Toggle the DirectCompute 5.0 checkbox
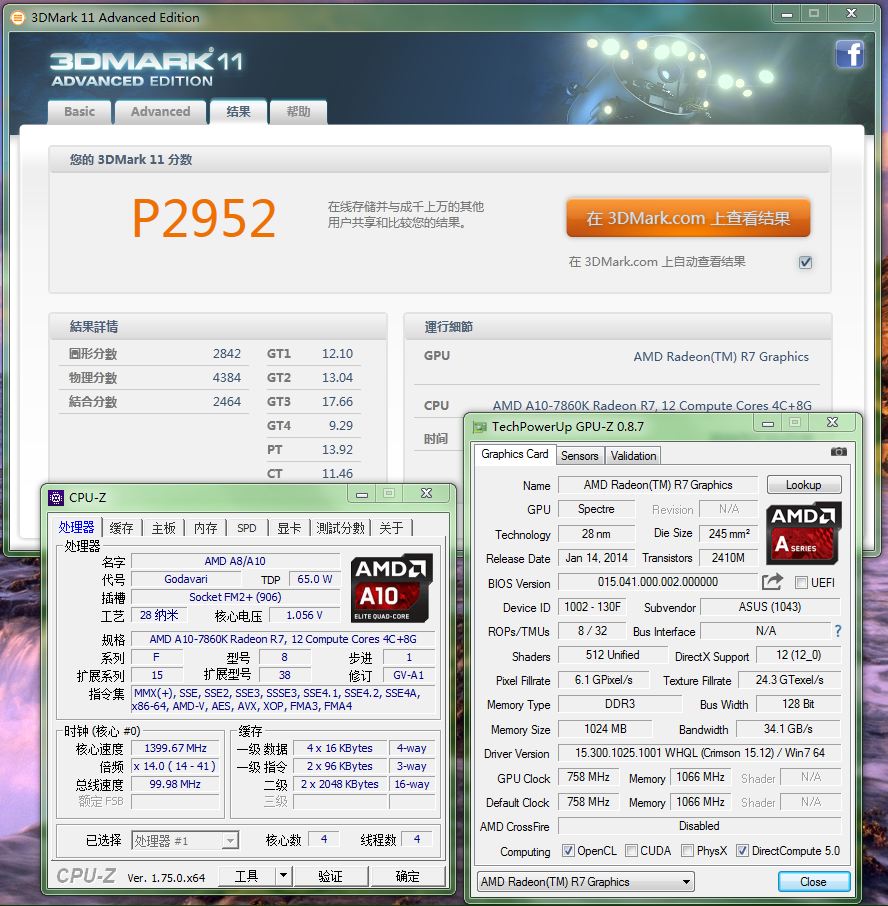The image size is (888, 906). [743, 851]
